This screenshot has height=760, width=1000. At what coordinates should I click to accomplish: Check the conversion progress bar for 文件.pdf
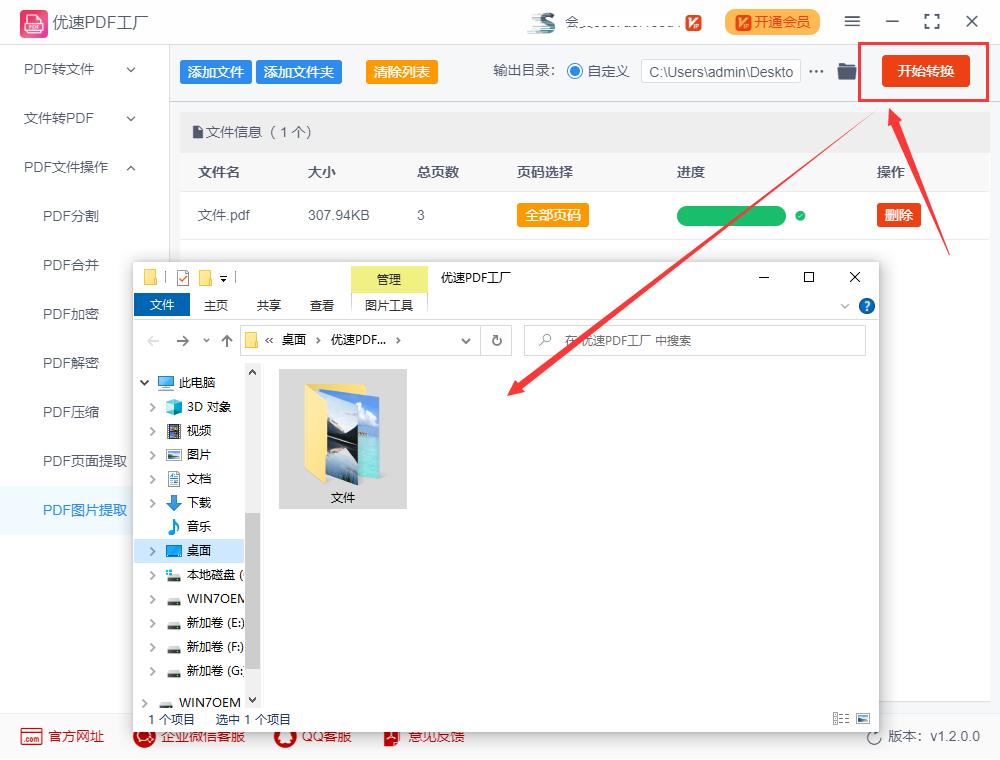click(x=731, y=215)
